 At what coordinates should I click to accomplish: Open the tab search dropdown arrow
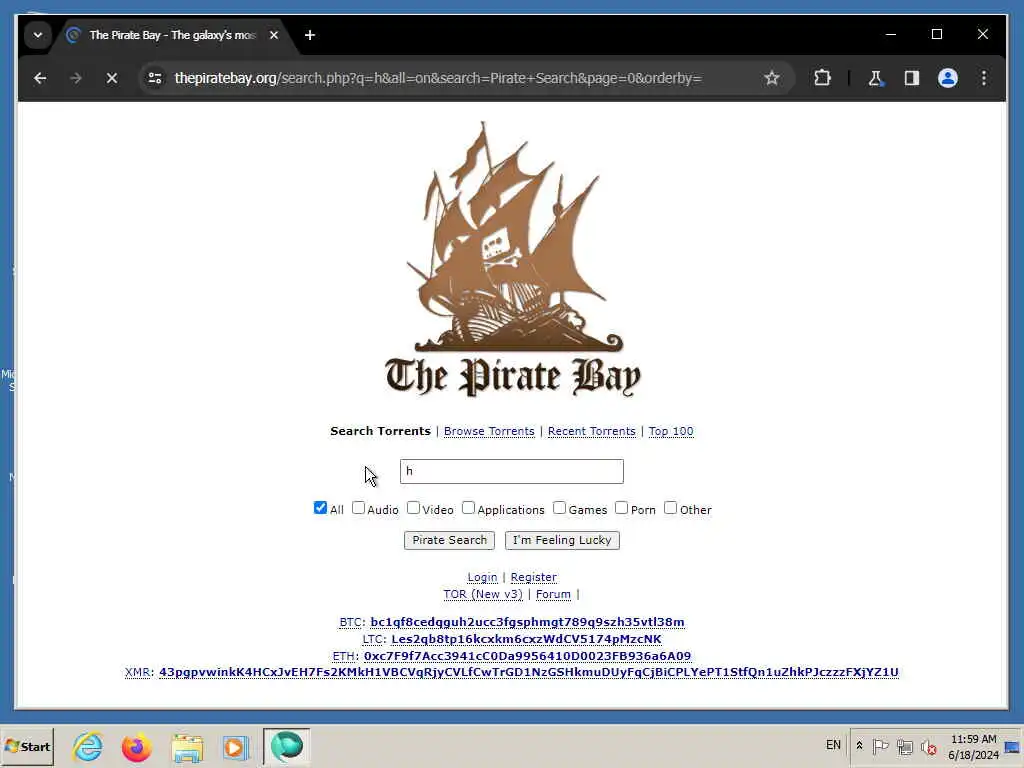38,35
